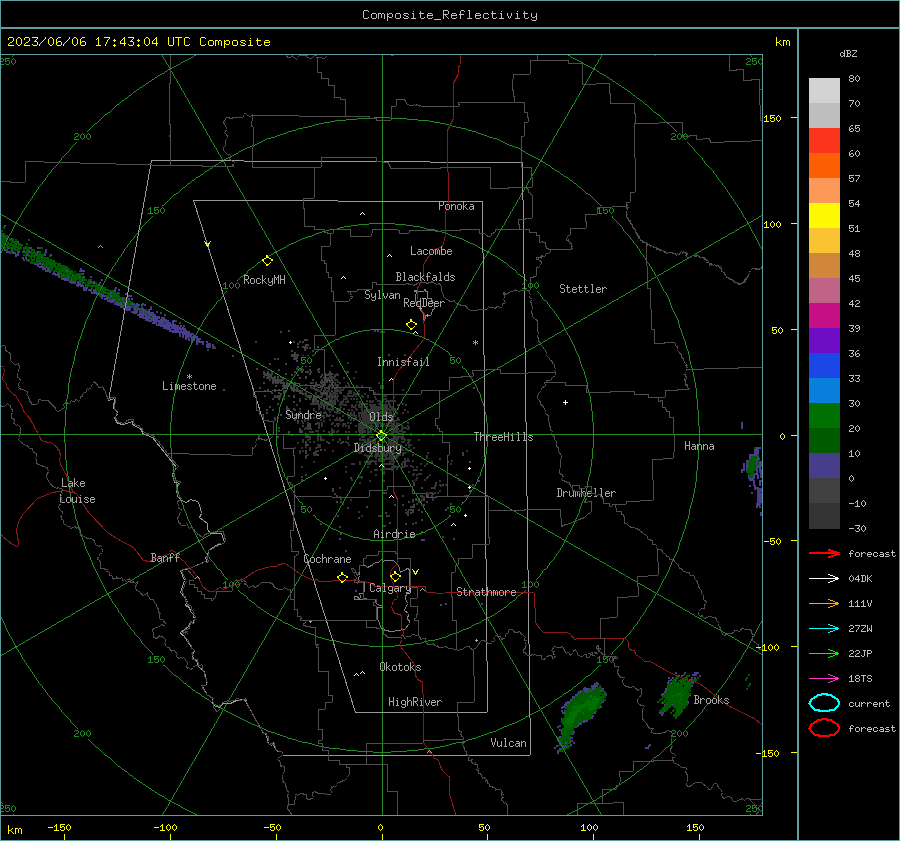The width and height of the screenshot is (900, 841).
Task: Click the -150 tick on bottom km axis
Action: tap(59, 827)
